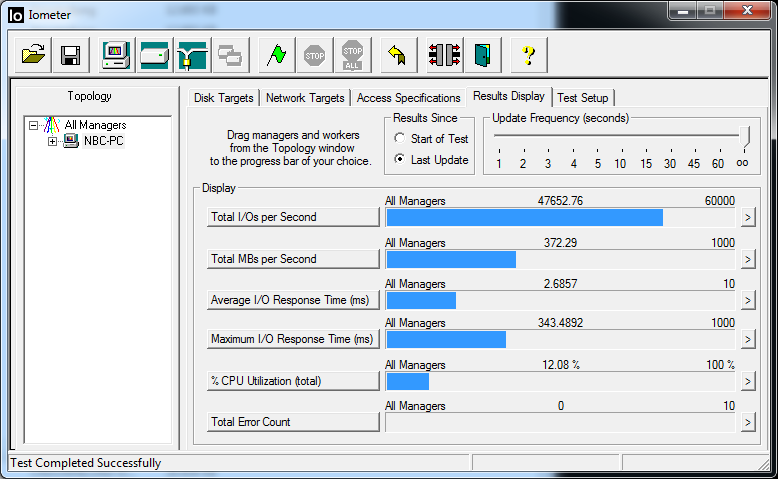Click Iometer title bar logo icon
This screenshot has width=778, height=479.
tap(16, 15)
